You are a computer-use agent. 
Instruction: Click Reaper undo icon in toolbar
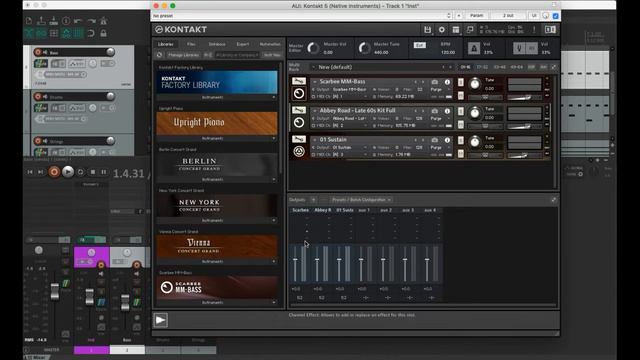[78, 20]
